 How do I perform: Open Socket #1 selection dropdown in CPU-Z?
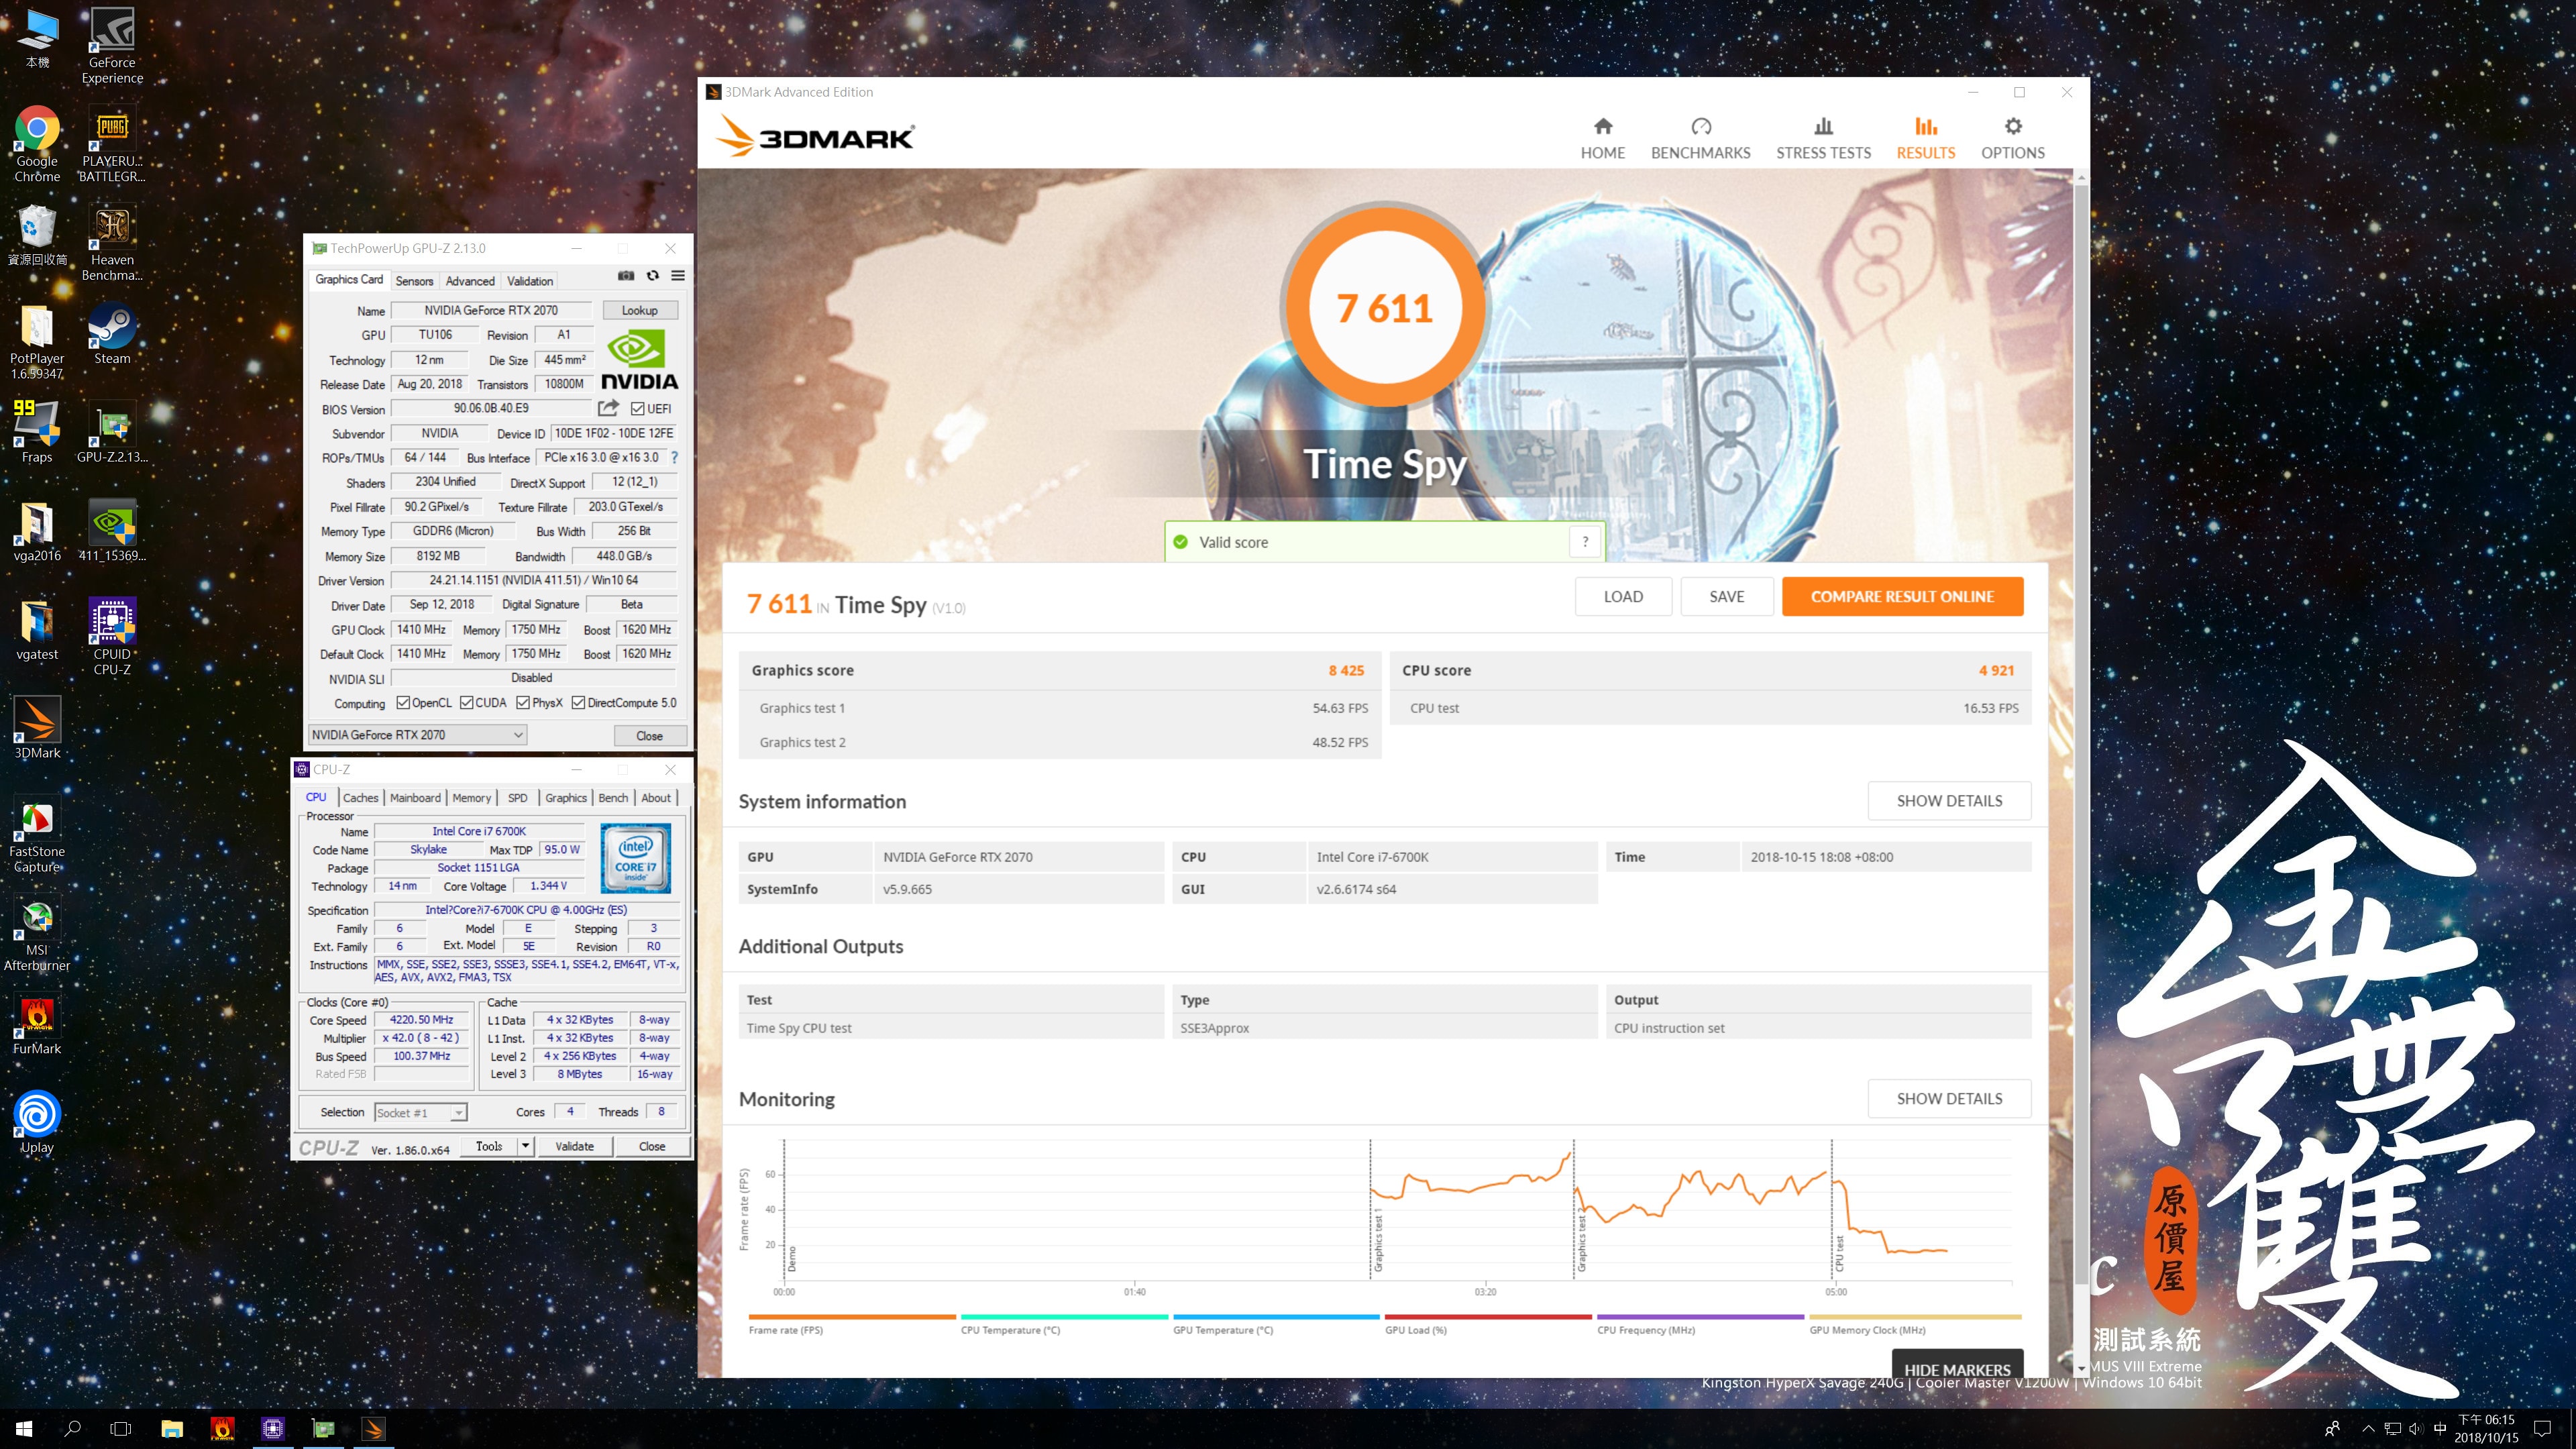420,1112
